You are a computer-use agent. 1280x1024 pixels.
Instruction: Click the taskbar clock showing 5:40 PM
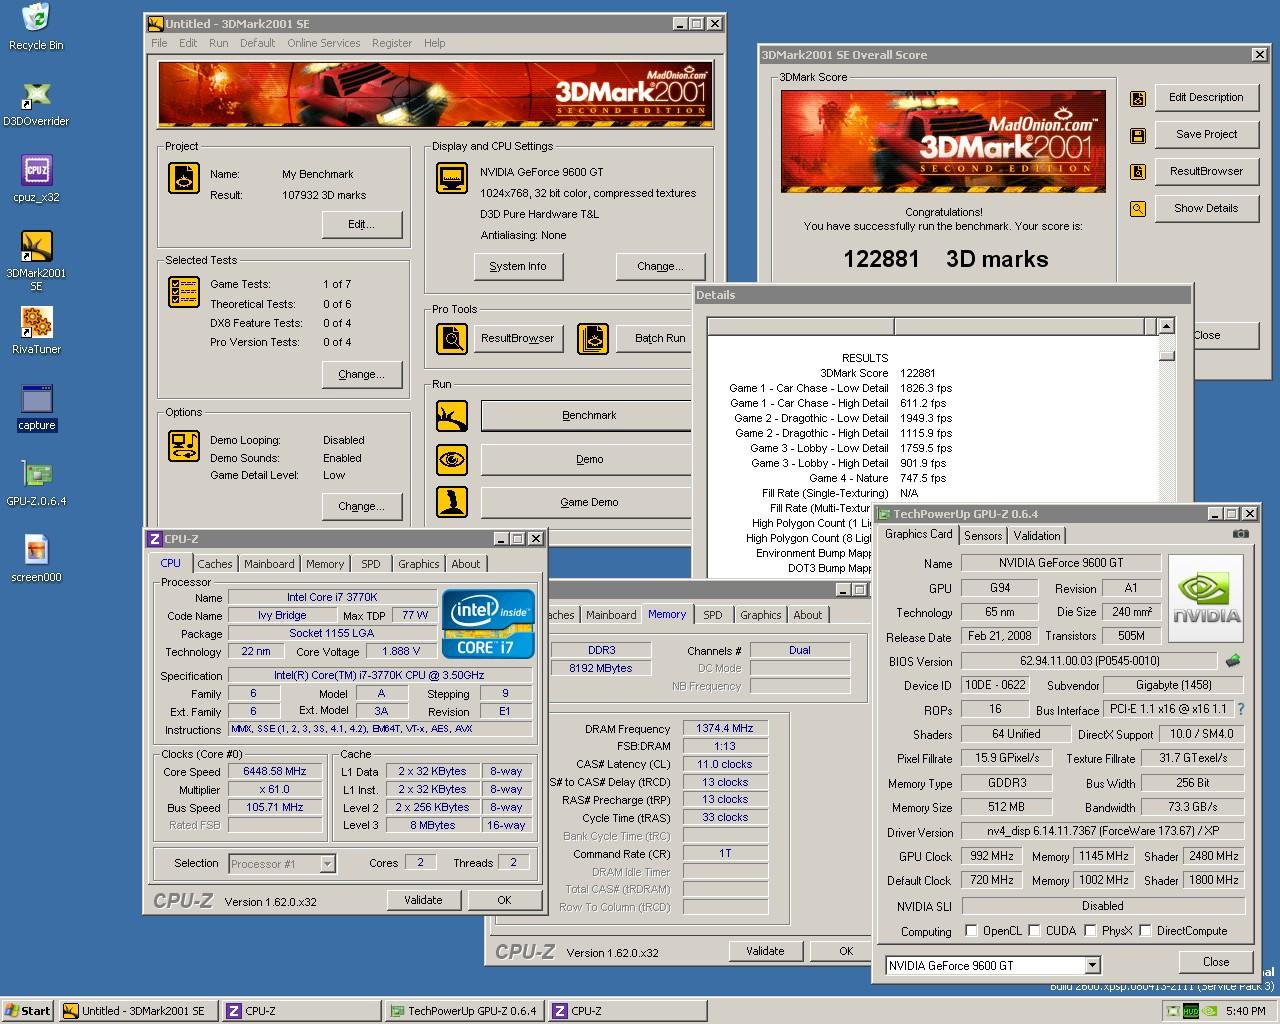1245,1011
